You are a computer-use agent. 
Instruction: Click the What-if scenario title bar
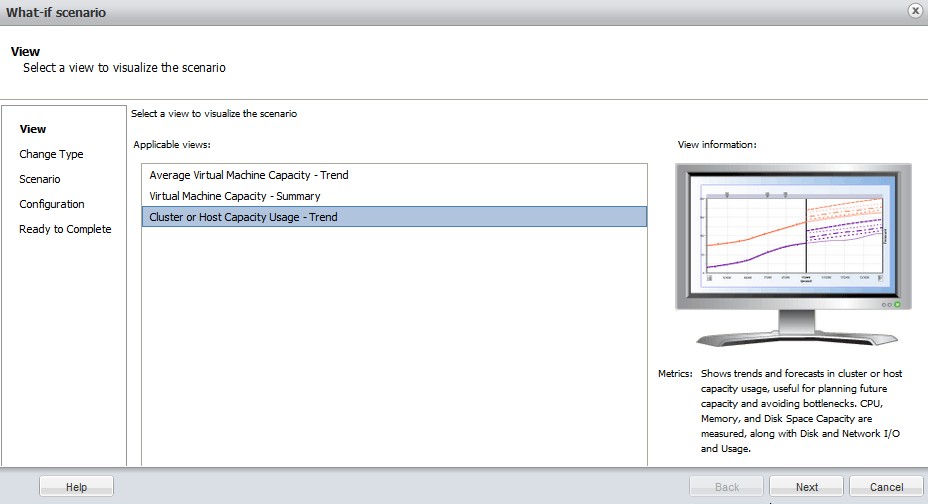tap(400, 12)
